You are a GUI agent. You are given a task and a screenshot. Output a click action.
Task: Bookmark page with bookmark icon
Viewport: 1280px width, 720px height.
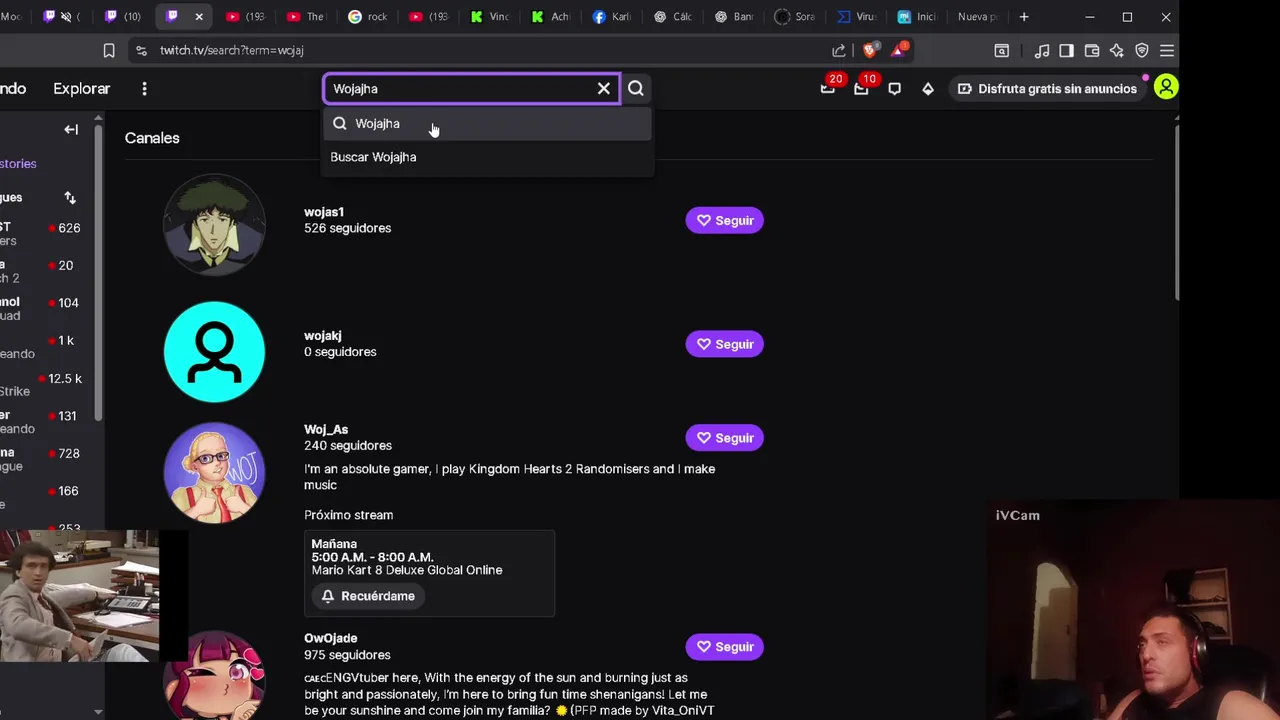pos(109,50)
